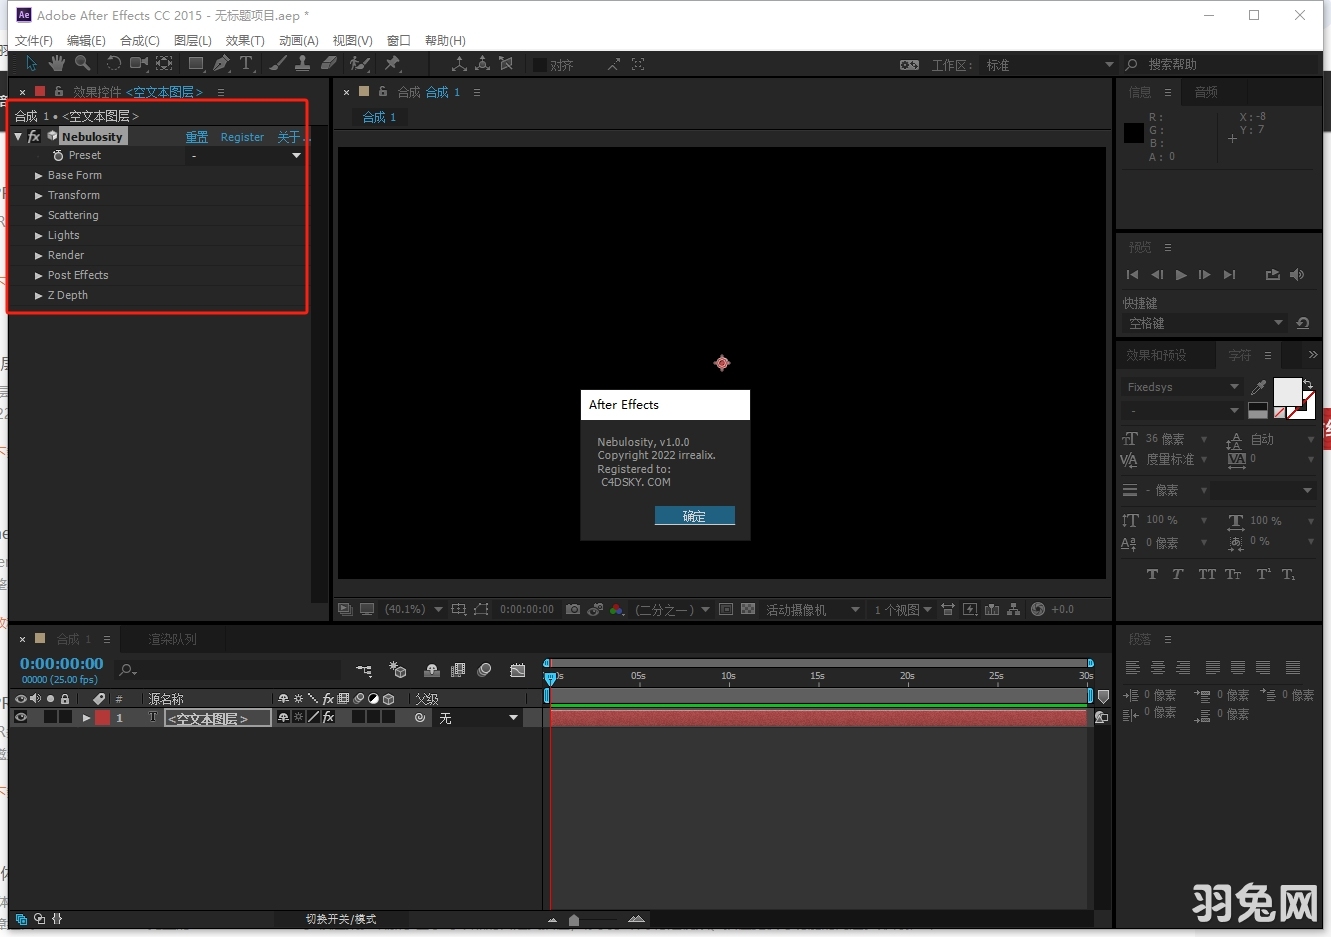The width and height of the screenshot is (1331, 937).
Task: Select the Horizontal Type tool
Action: click(246, 64)
